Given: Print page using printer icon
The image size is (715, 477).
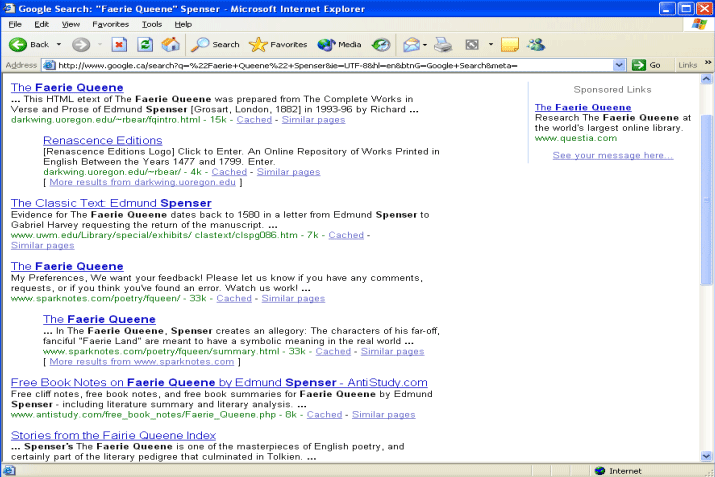Looking at the screenshot, I should point(443,45).
